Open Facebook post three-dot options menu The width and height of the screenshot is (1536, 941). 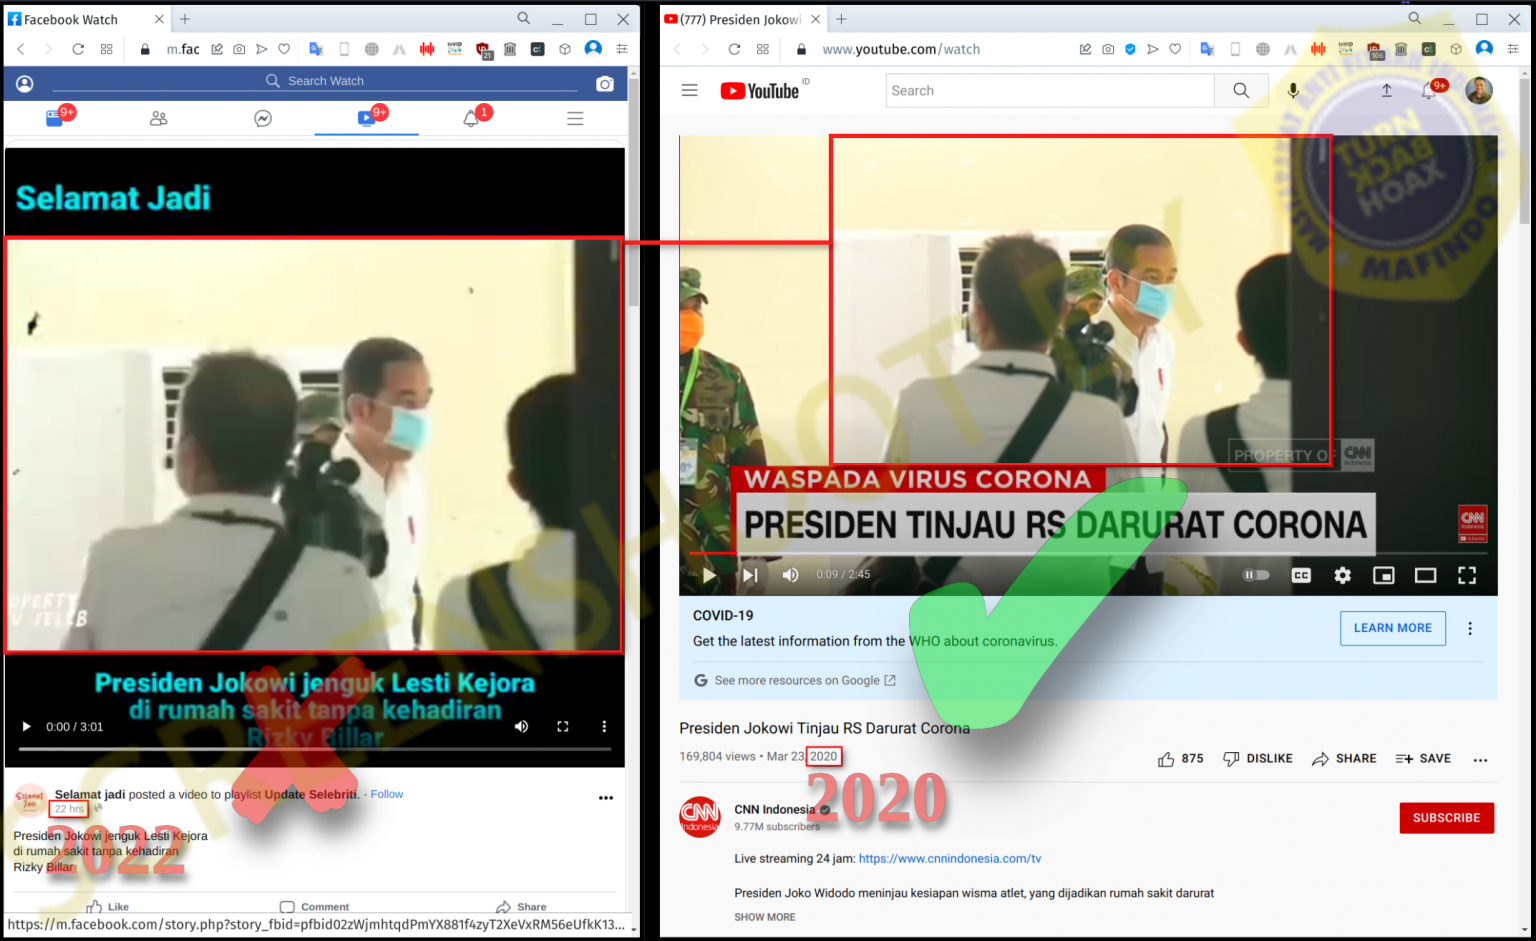point(605,798)
